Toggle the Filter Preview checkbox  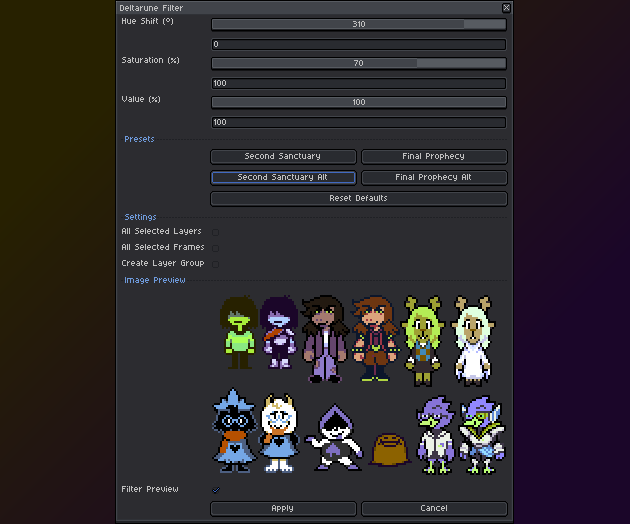216,490
